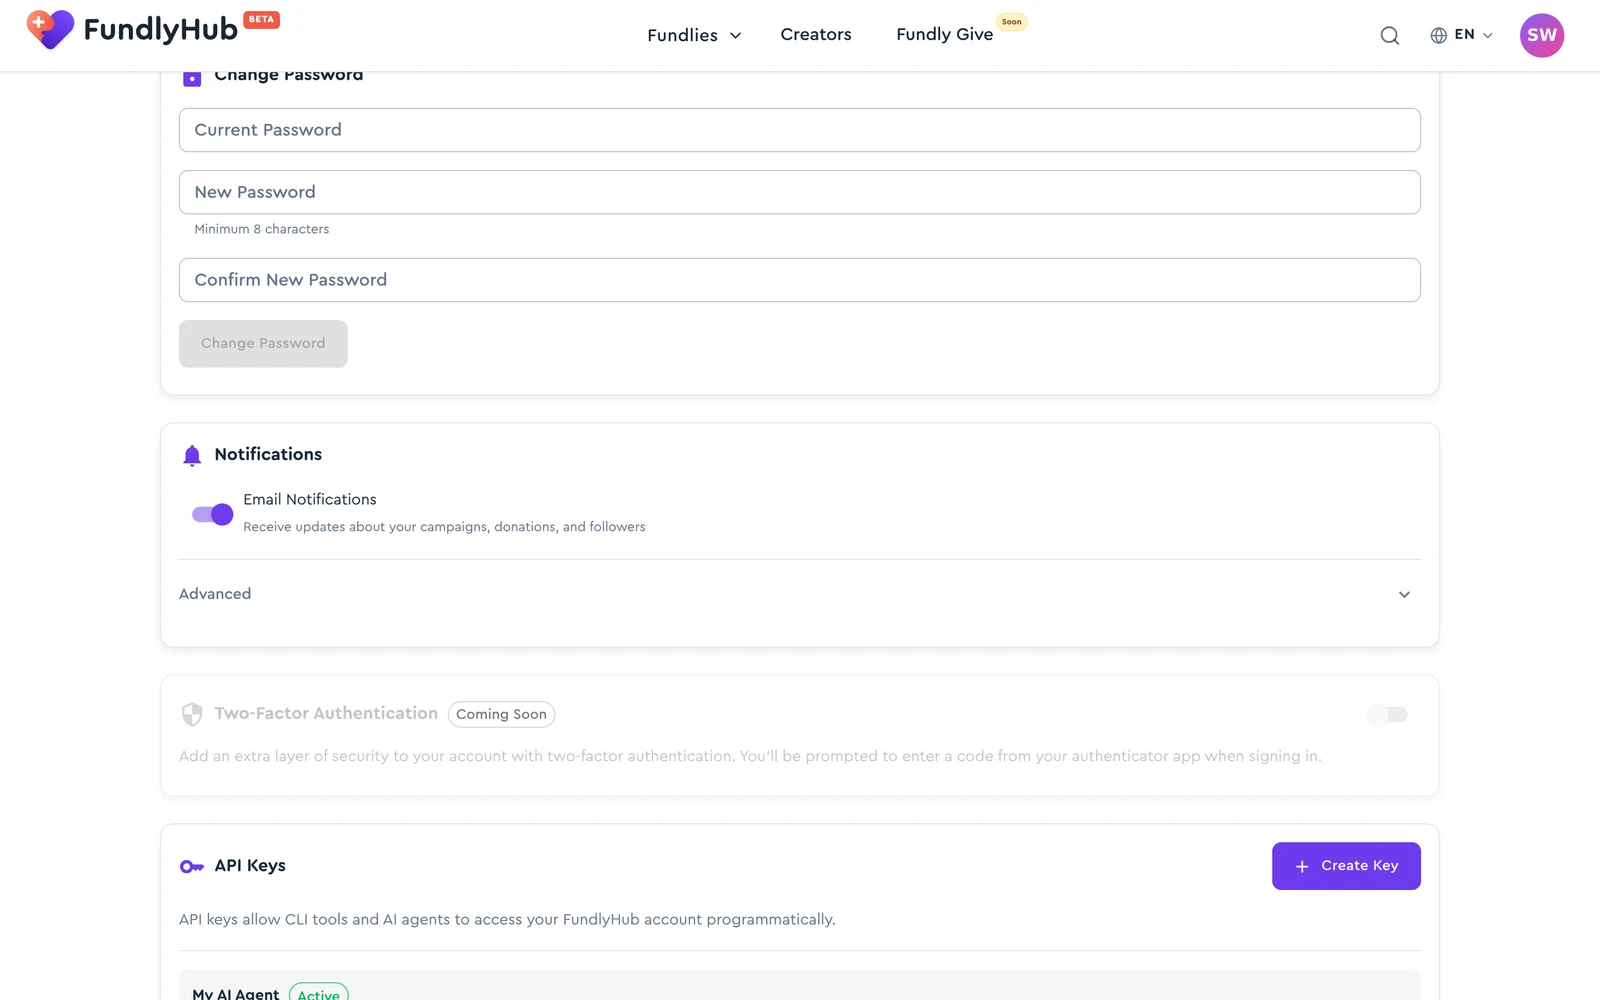Click the API Keys heading
1600x1000 pixels.
[250, 866]
